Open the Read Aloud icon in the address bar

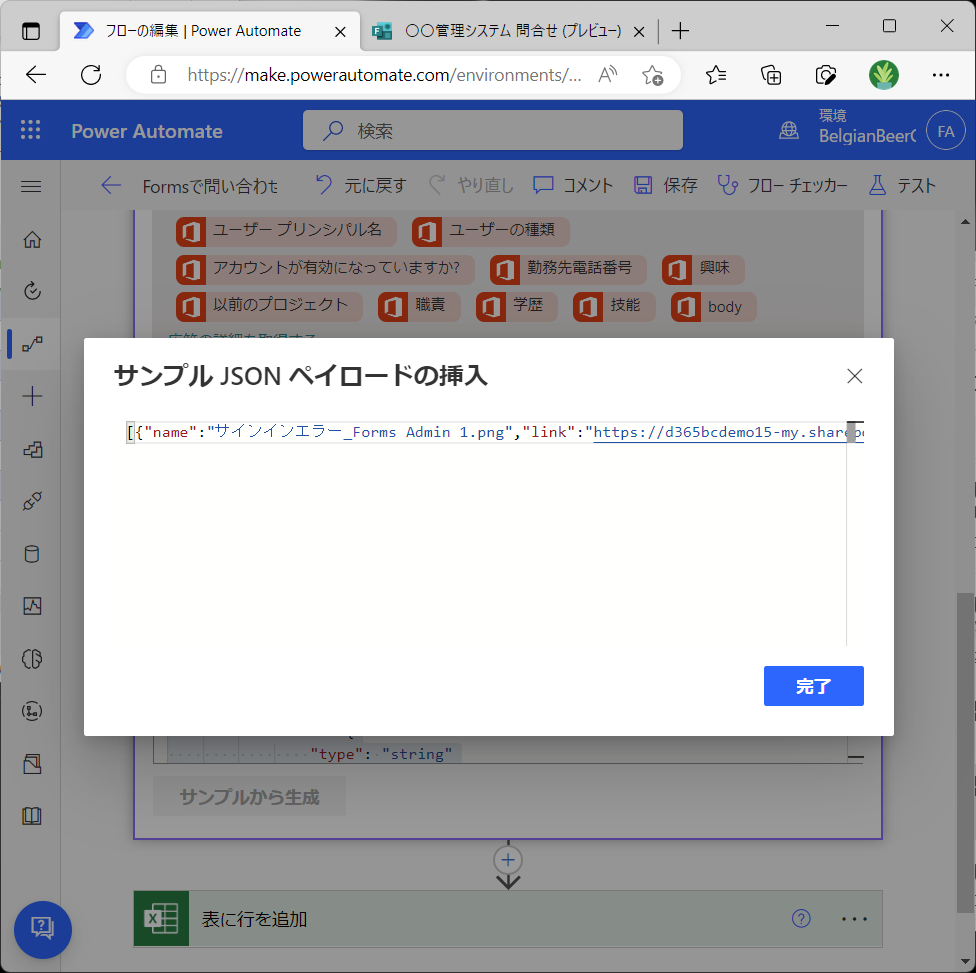pos(608,75)
